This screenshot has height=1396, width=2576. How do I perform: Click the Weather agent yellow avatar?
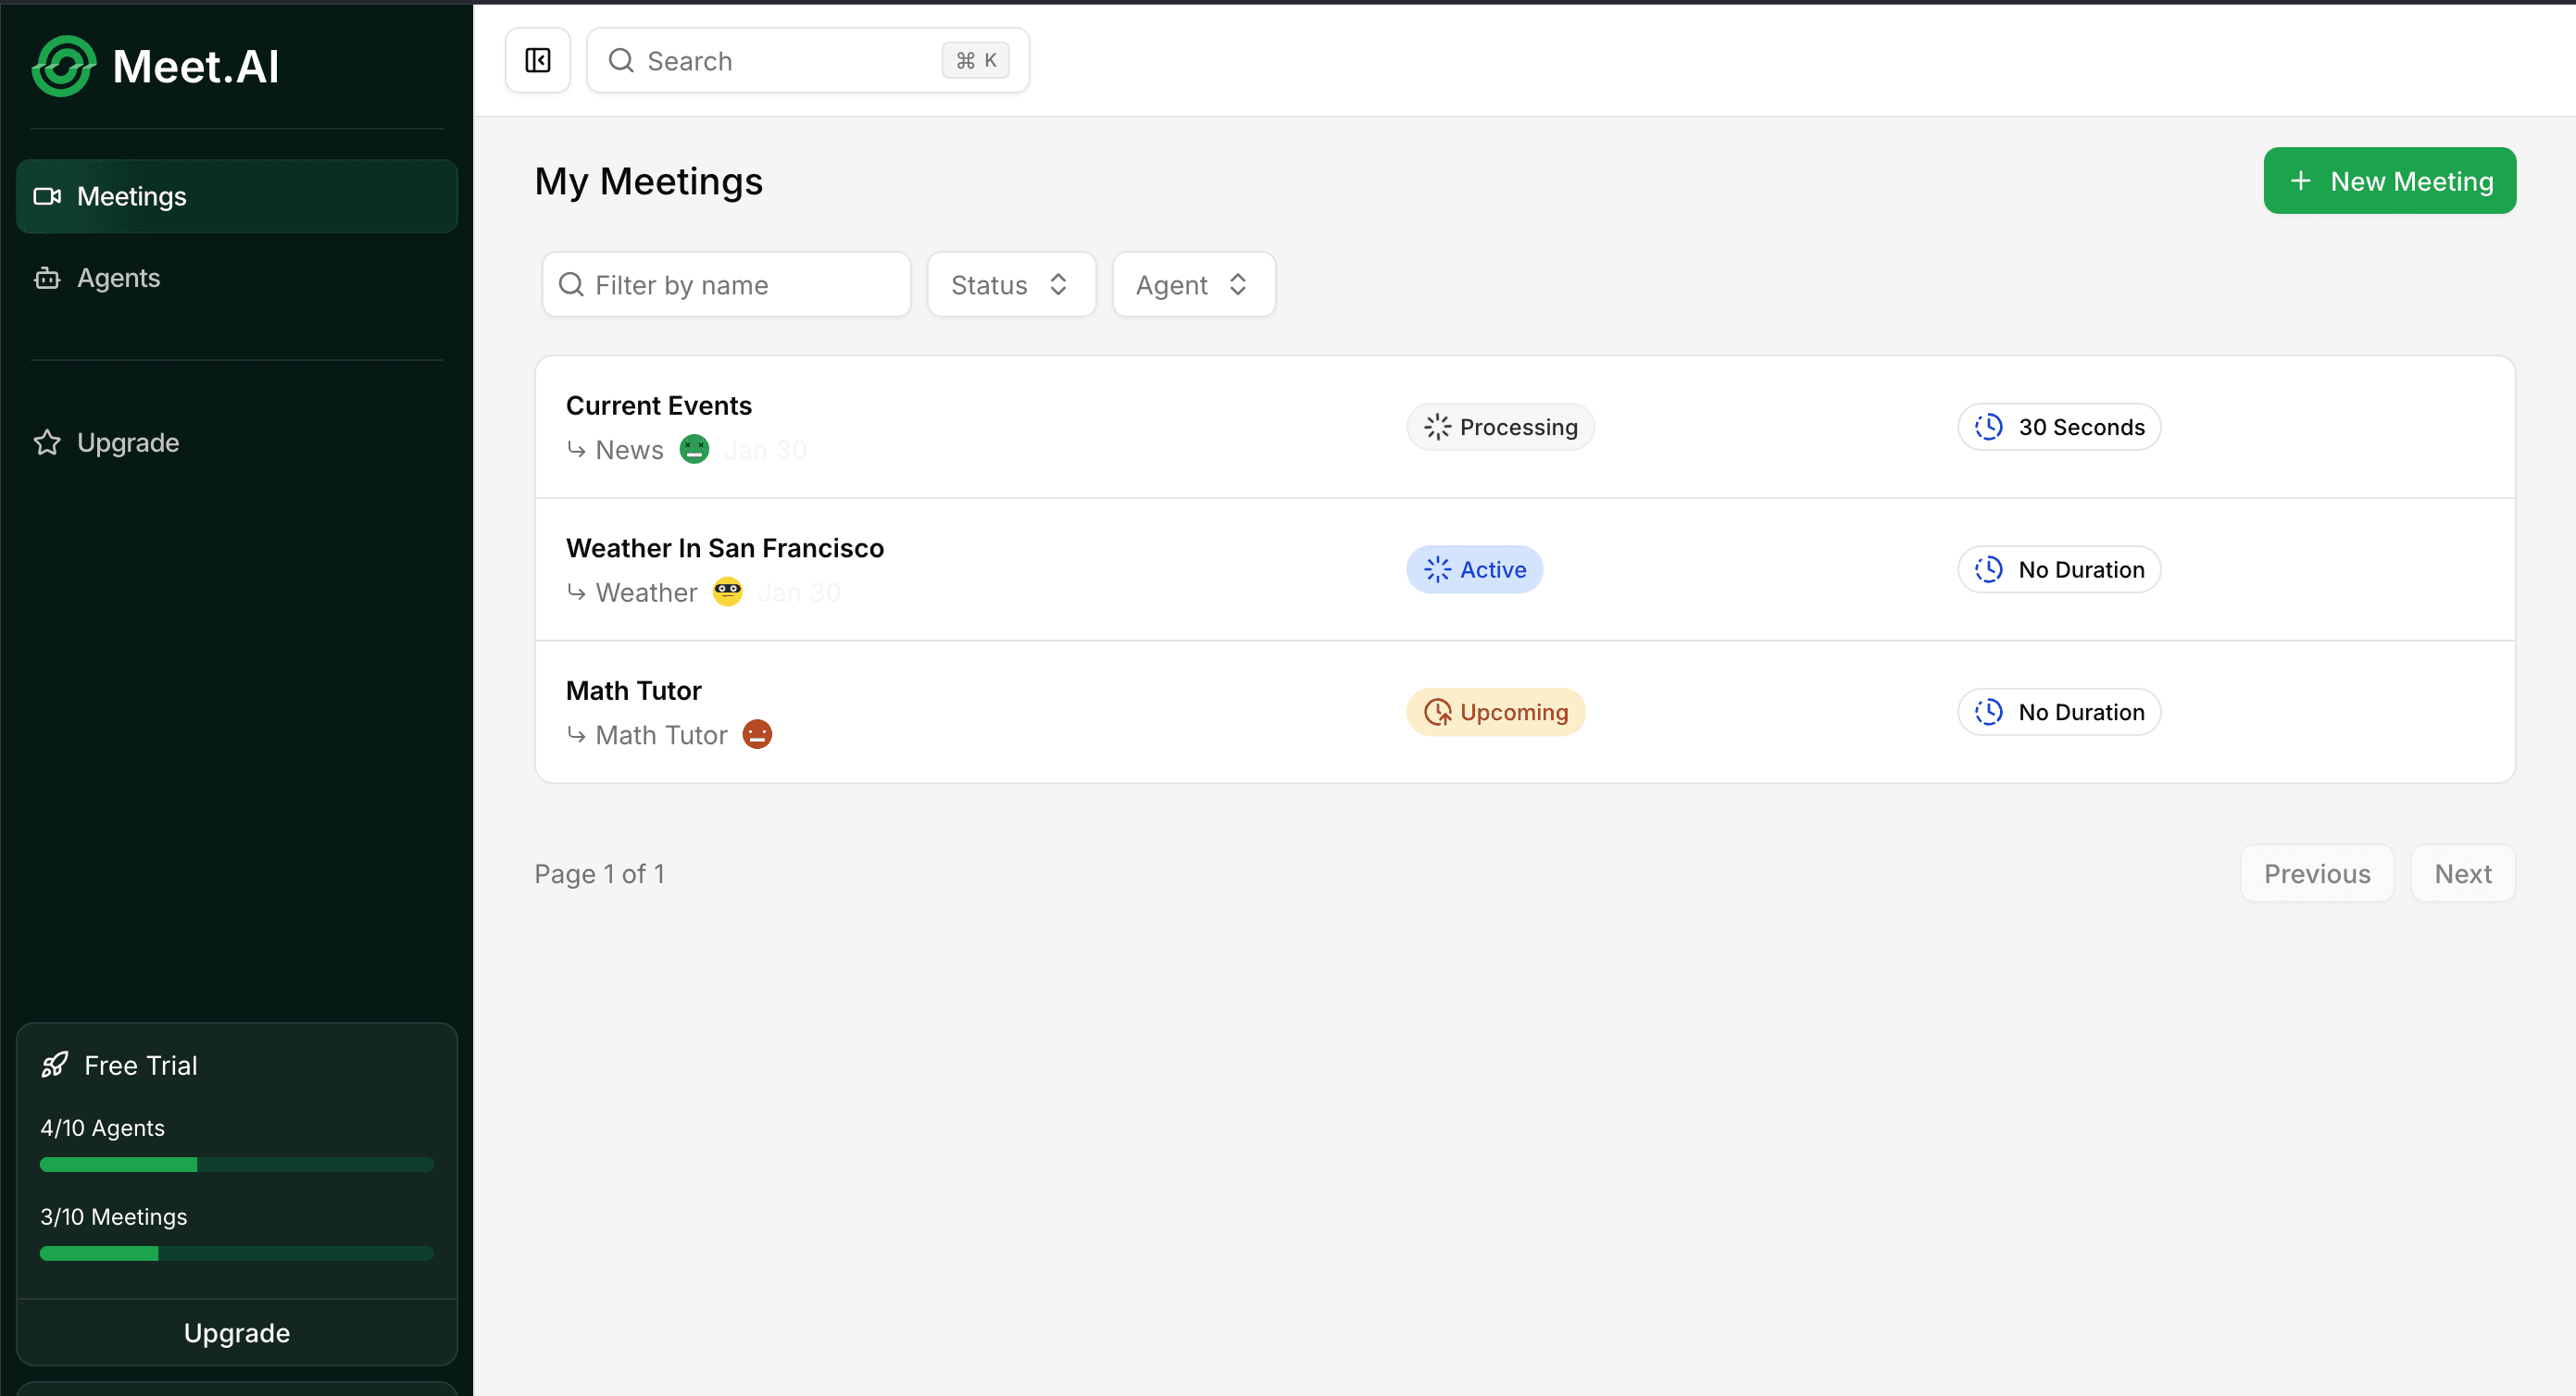[x=727, y=592]
